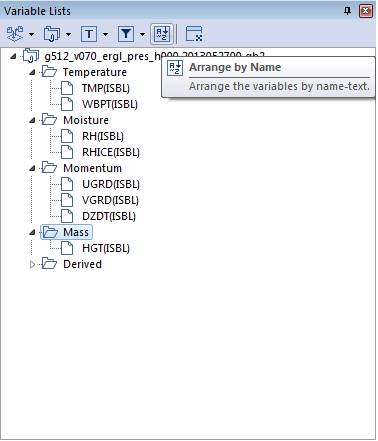The width and height of the screenshot is (378, 441).
Task: Click the UGRD(ISBL) document icon
Action: [67, 184]
